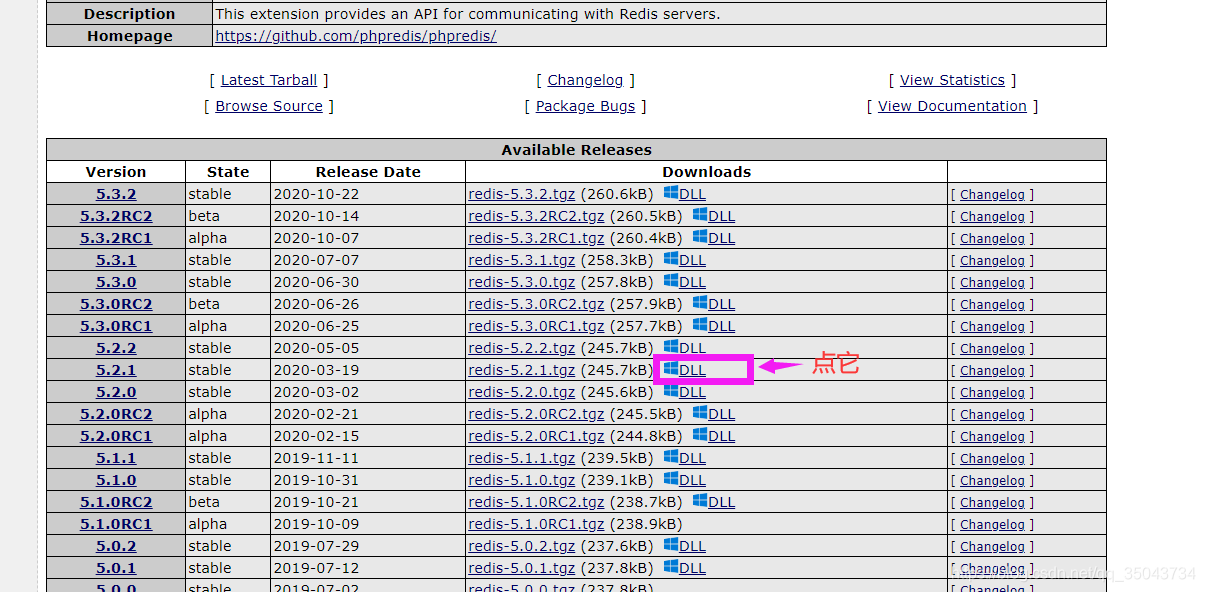1205x592 pixels.
Task: Click the Windows DLL icon for 5.2.0
Action: pyautogui.click(x=671, y=391)
